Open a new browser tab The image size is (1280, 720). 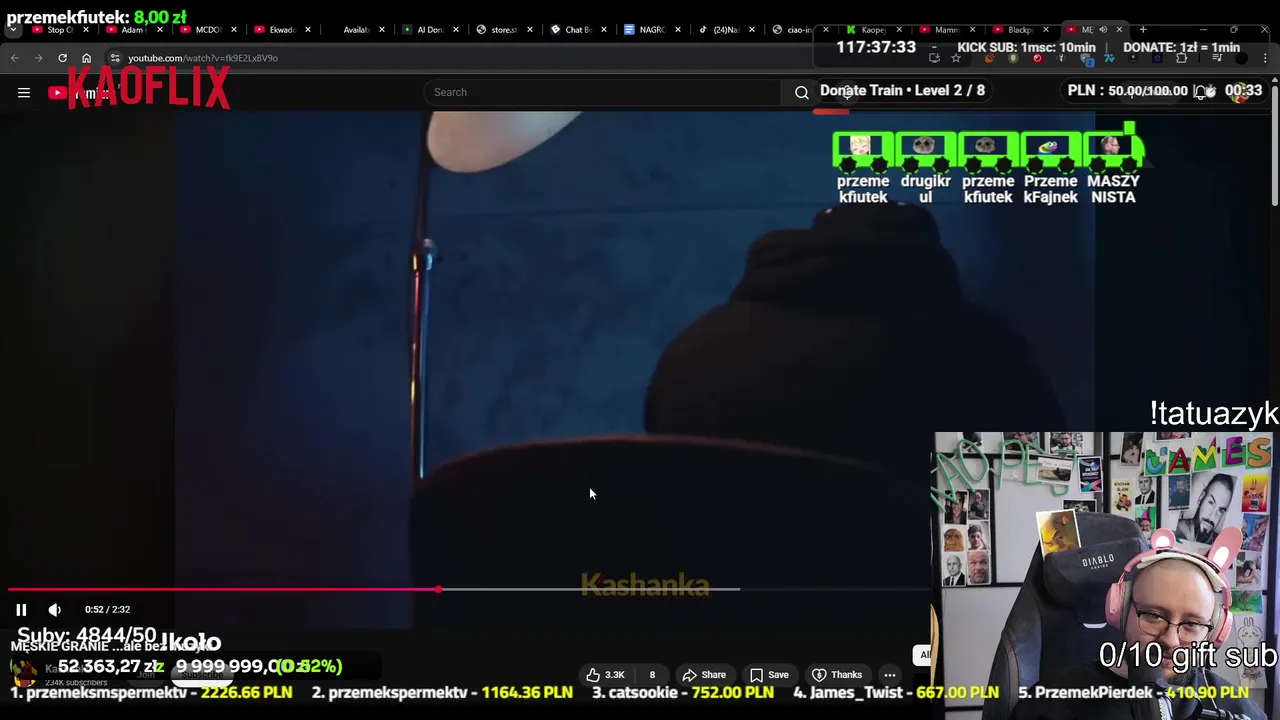pyautogui.click(x=1143, y=29)
